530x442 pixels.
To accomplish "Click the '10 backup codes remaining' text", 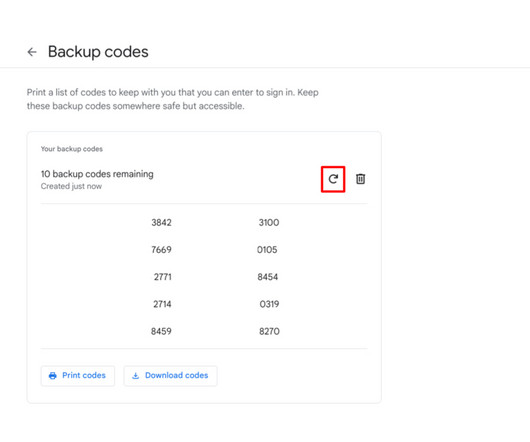I will point(97,174).
